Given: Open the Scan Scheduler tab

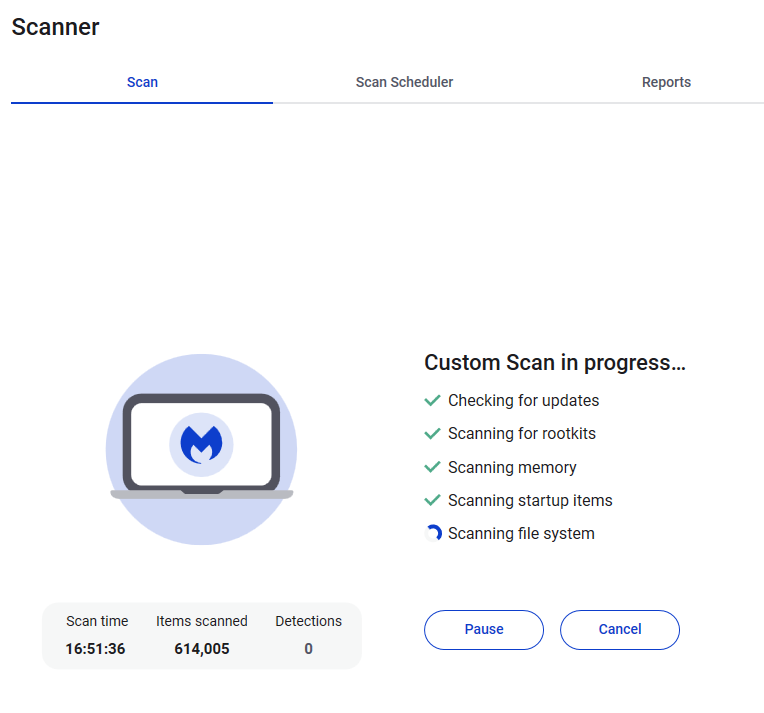Looking at the screenshot, I should coord(404,82).
